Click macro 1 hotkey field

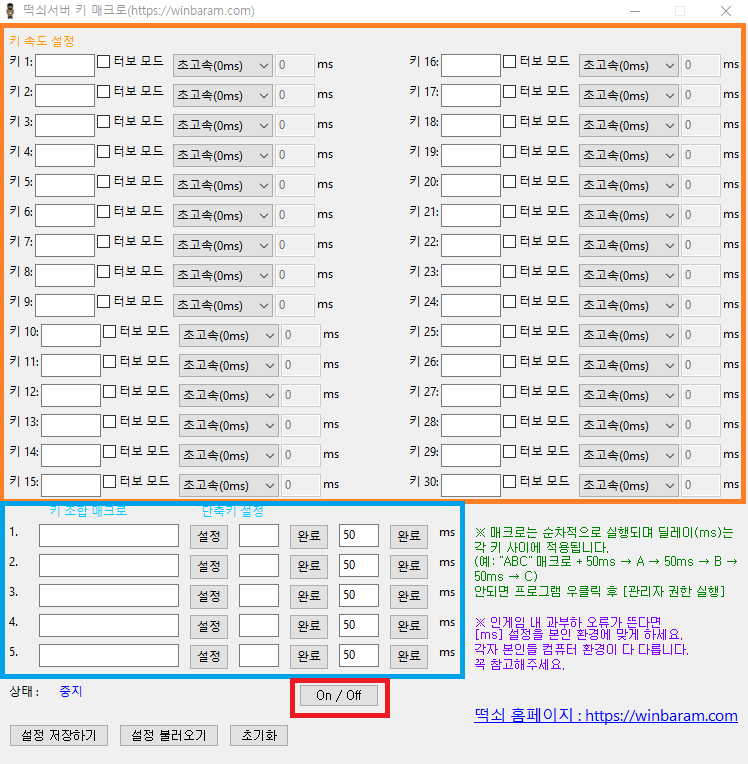[x=259, y=535]
